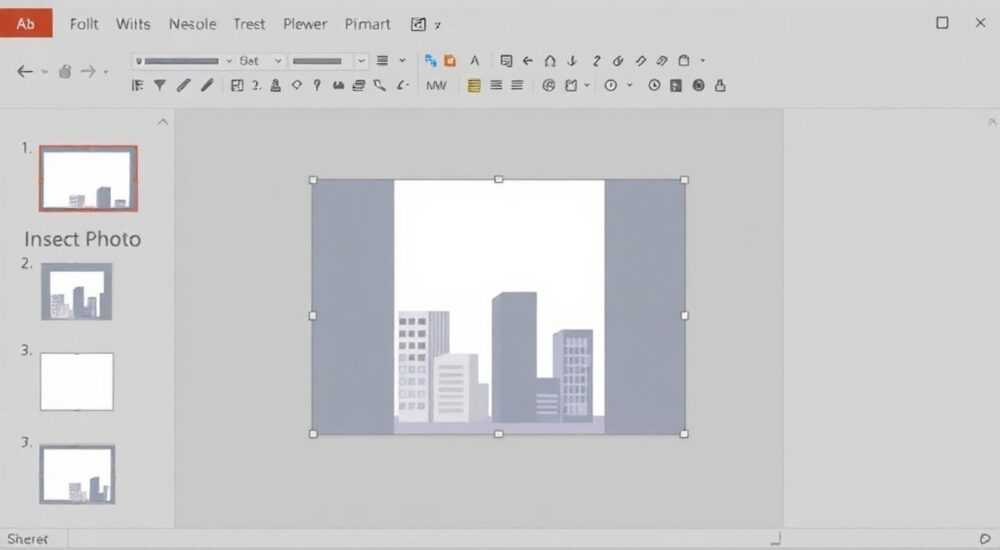
Task: Toggle right text alignment button
Action: pos(517,85)
